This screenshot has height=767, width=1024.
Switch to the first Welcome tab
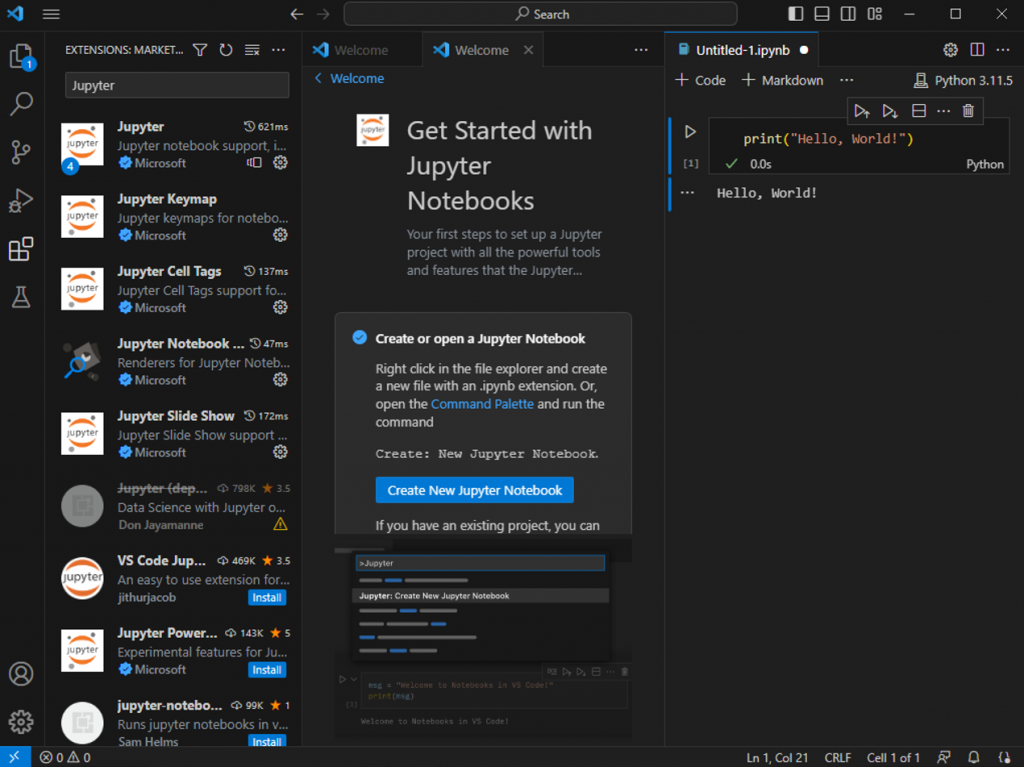(x=362, y=50)
